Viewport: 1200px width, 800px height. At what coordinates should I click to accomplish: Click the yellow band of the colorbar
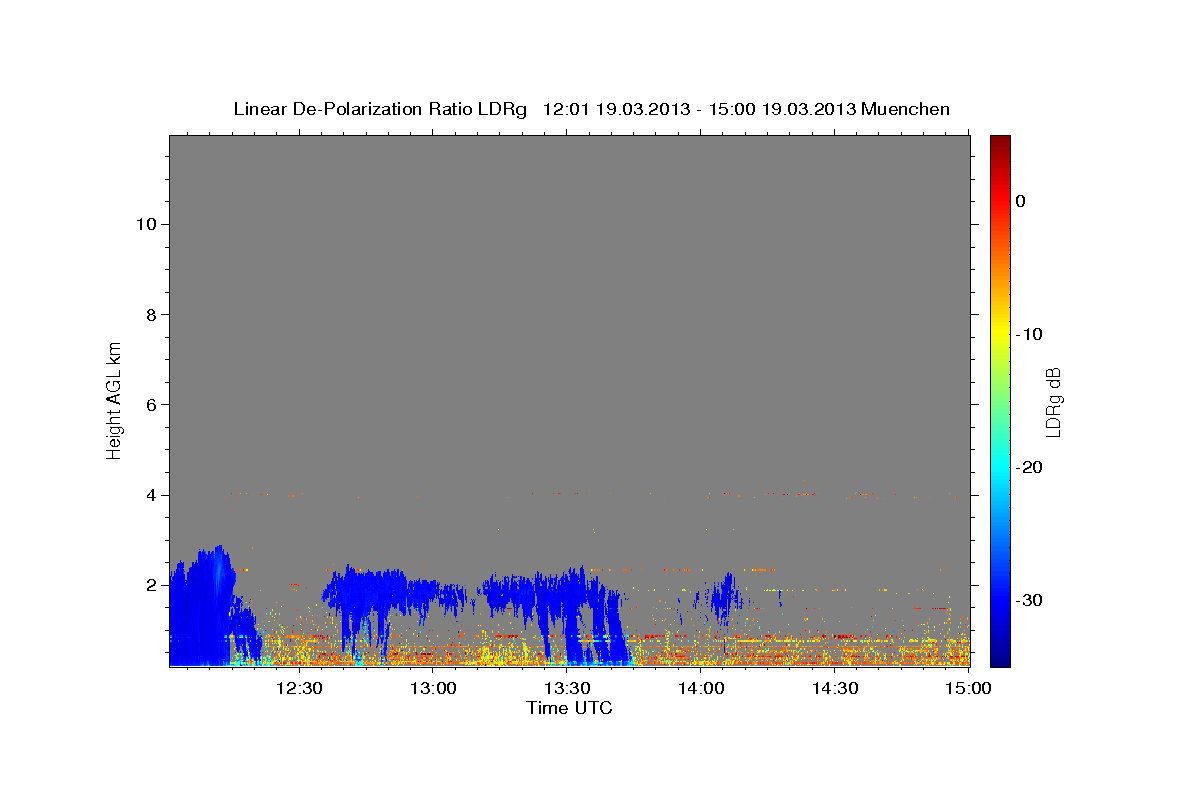point(1000,330)
